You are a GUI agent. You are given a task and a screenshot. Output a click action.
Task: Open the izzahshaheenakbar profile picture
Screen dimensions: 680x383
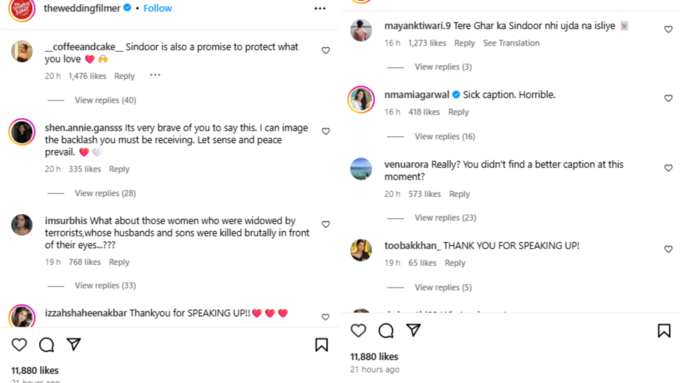click(22, 316)
